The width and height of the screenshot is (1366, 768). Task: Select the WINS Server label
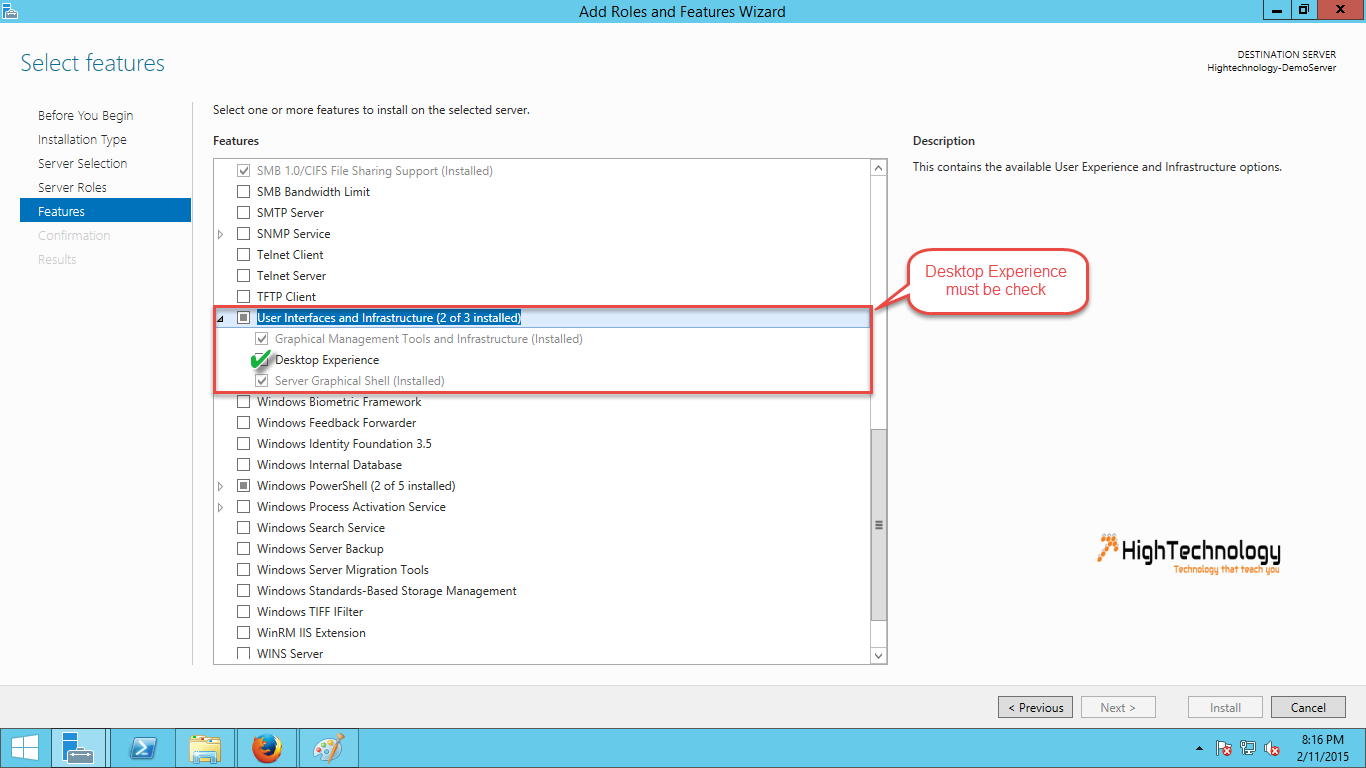[x=290, y=654]
